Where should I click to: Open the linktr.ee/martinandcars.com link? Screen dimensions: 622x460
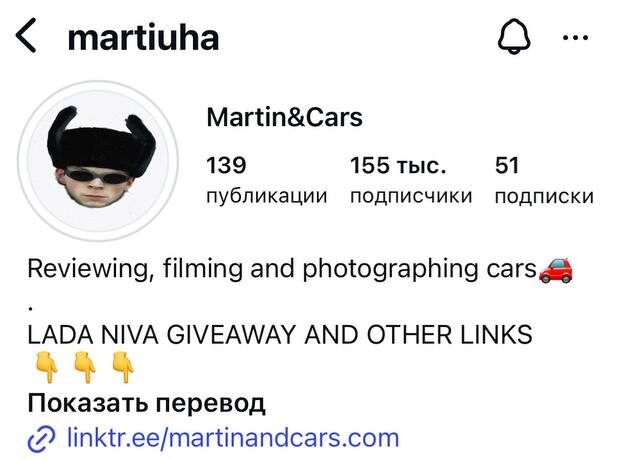[233, 438]
